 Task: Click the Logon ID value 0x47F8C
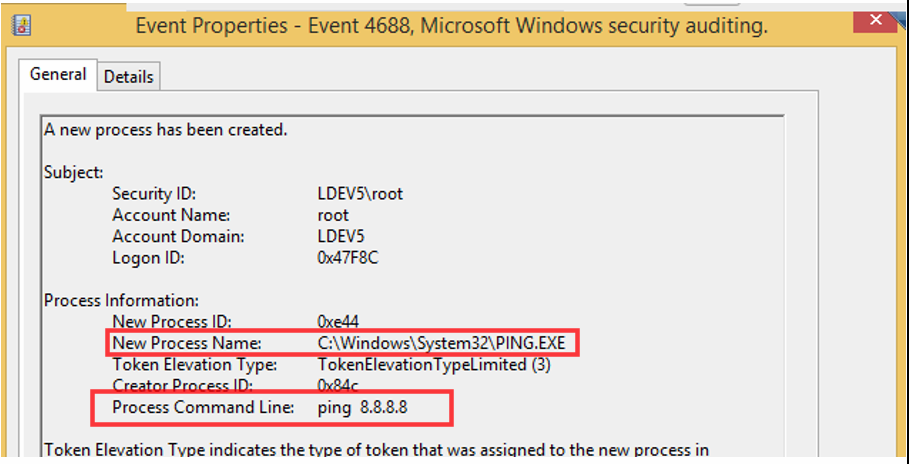click(x=349, y=258)
